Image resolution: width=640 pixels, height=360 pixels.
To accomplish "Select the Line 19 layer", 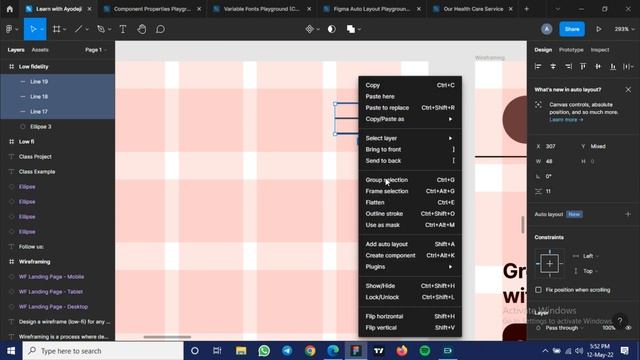I will (58, 82).
